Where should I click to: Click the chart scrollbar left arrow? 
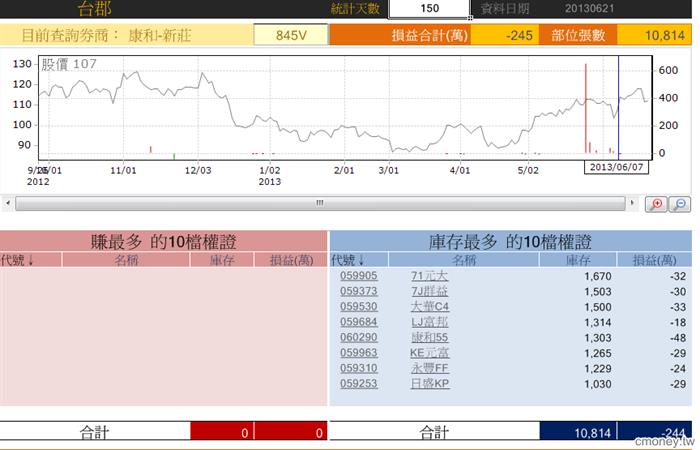(8, 203)
